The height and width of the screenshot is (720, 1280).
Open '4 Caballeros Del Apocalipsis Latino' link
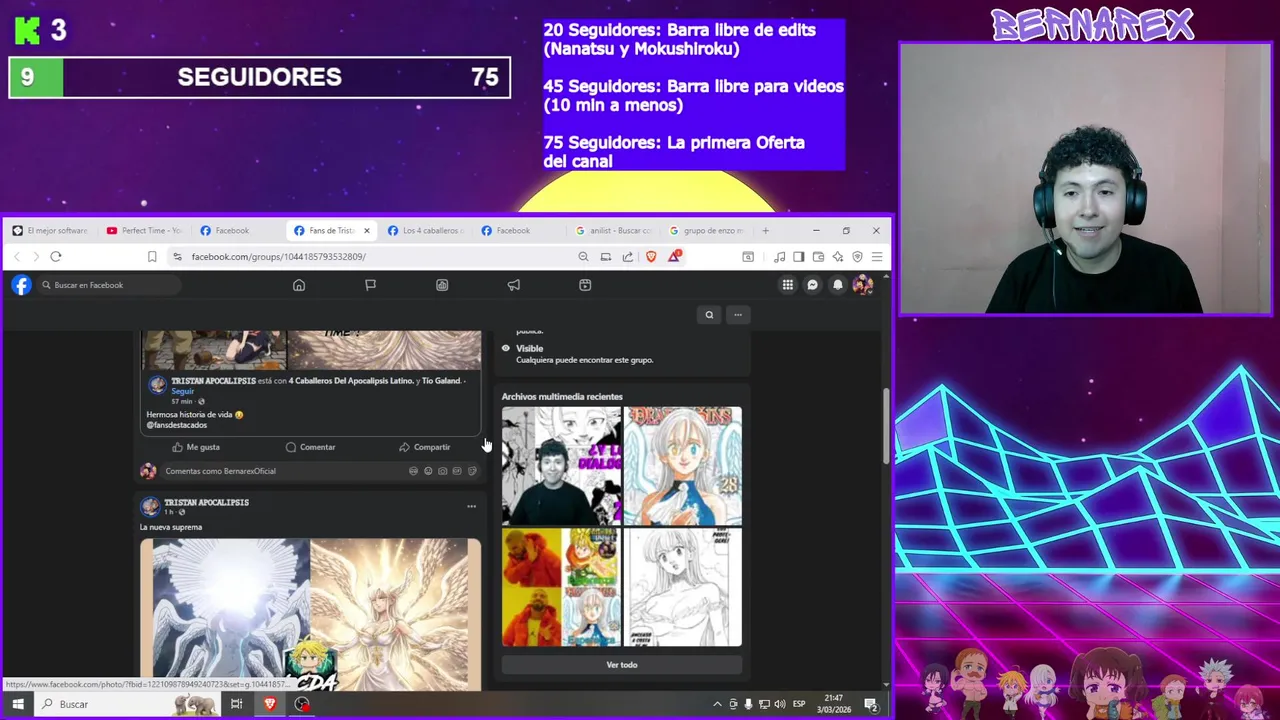351,381
